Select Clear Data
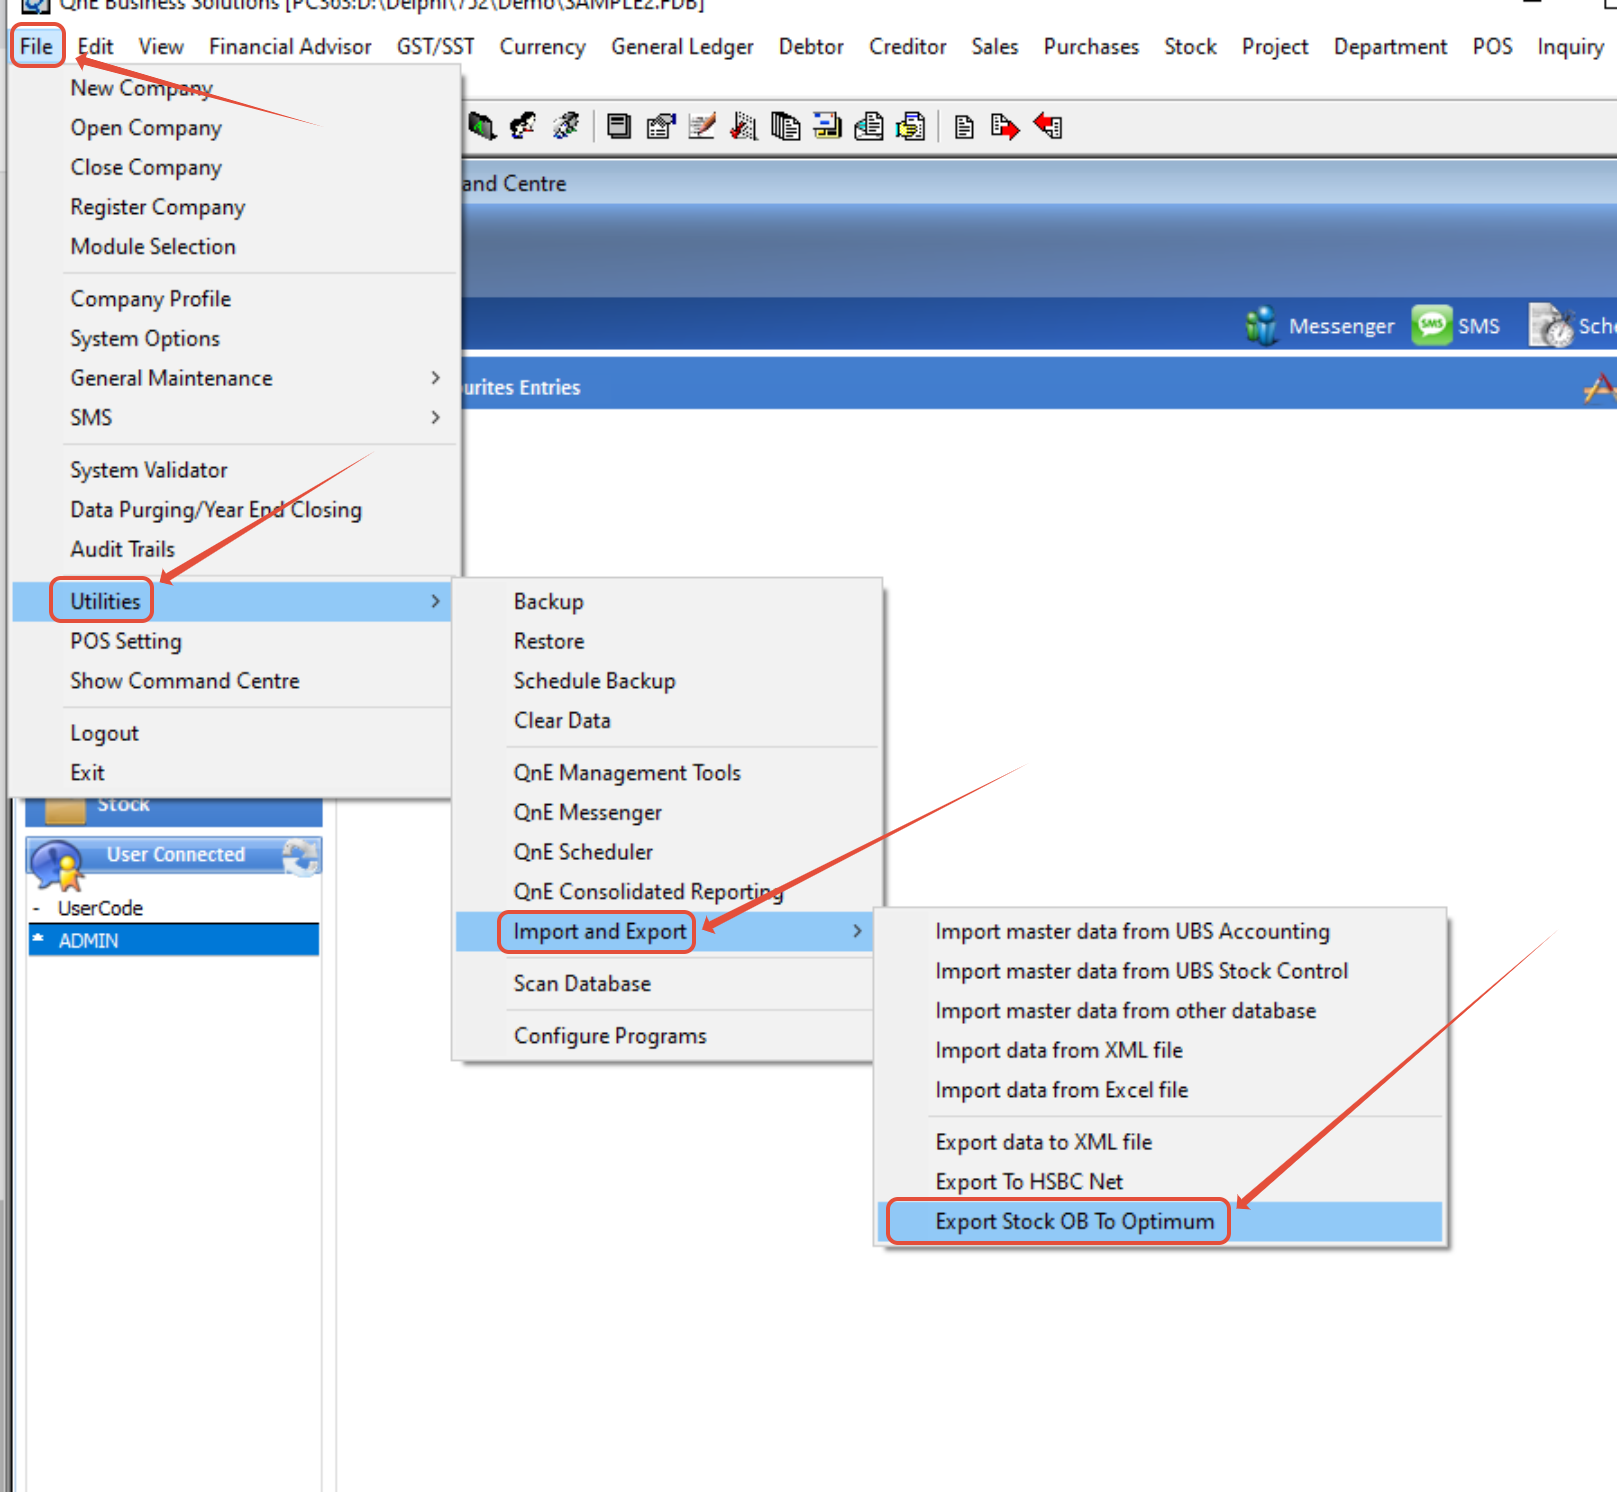 pyautogui.click(x=562, y=720)
